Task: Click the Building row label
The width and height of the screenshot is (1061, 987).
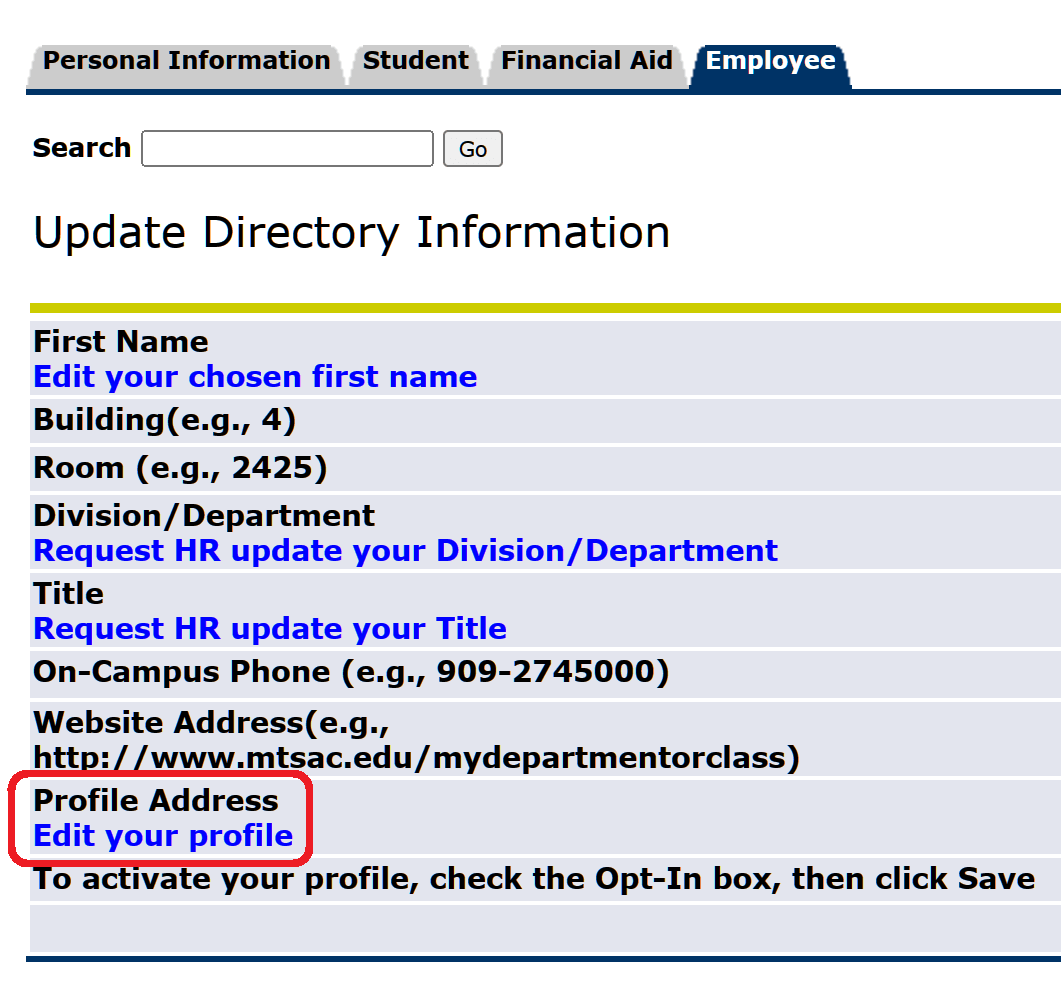Action: point(165,420)
